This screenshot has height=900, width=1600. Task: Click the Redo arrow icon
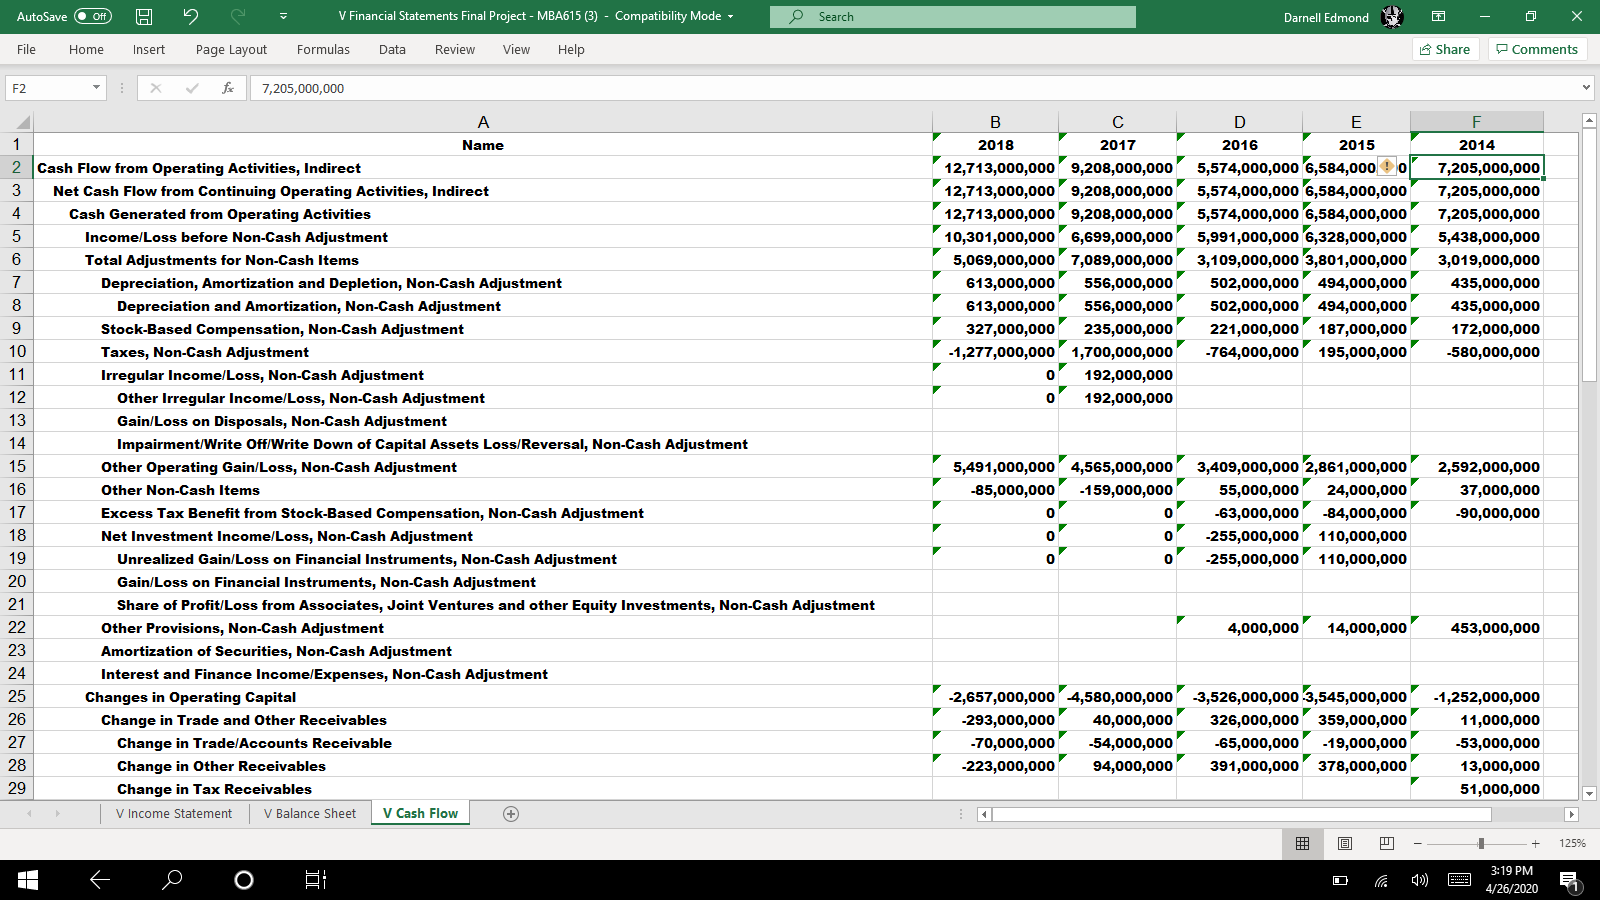pyautogui.click(x=238, y=16)
